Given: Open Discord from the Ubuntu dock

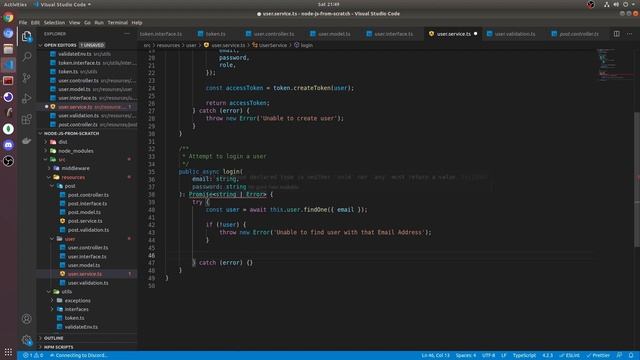Looking at the screenshot, I should point(8,145).
